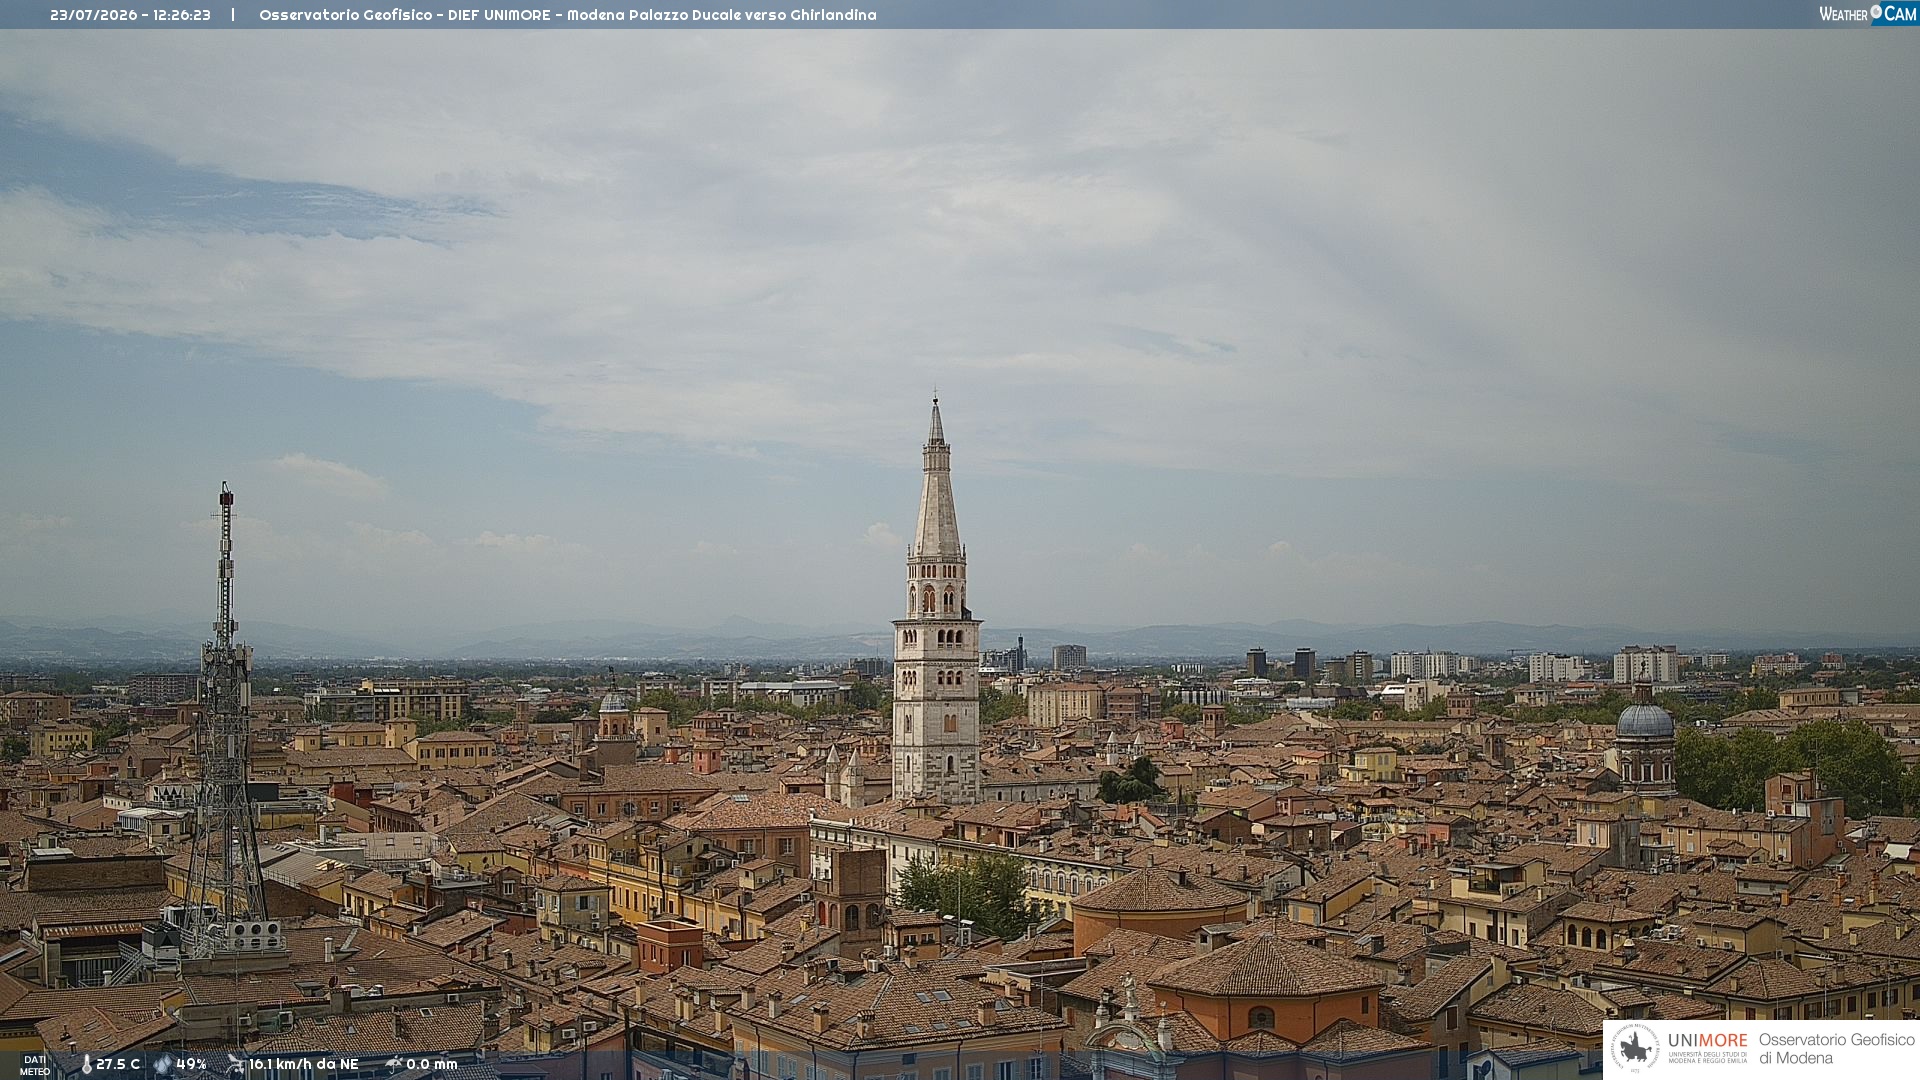Select the 16.1 km/h da NE wind reading
Image resolution: width=1920 pixels, height=1080 pixels.
(x=303, y=1065)
